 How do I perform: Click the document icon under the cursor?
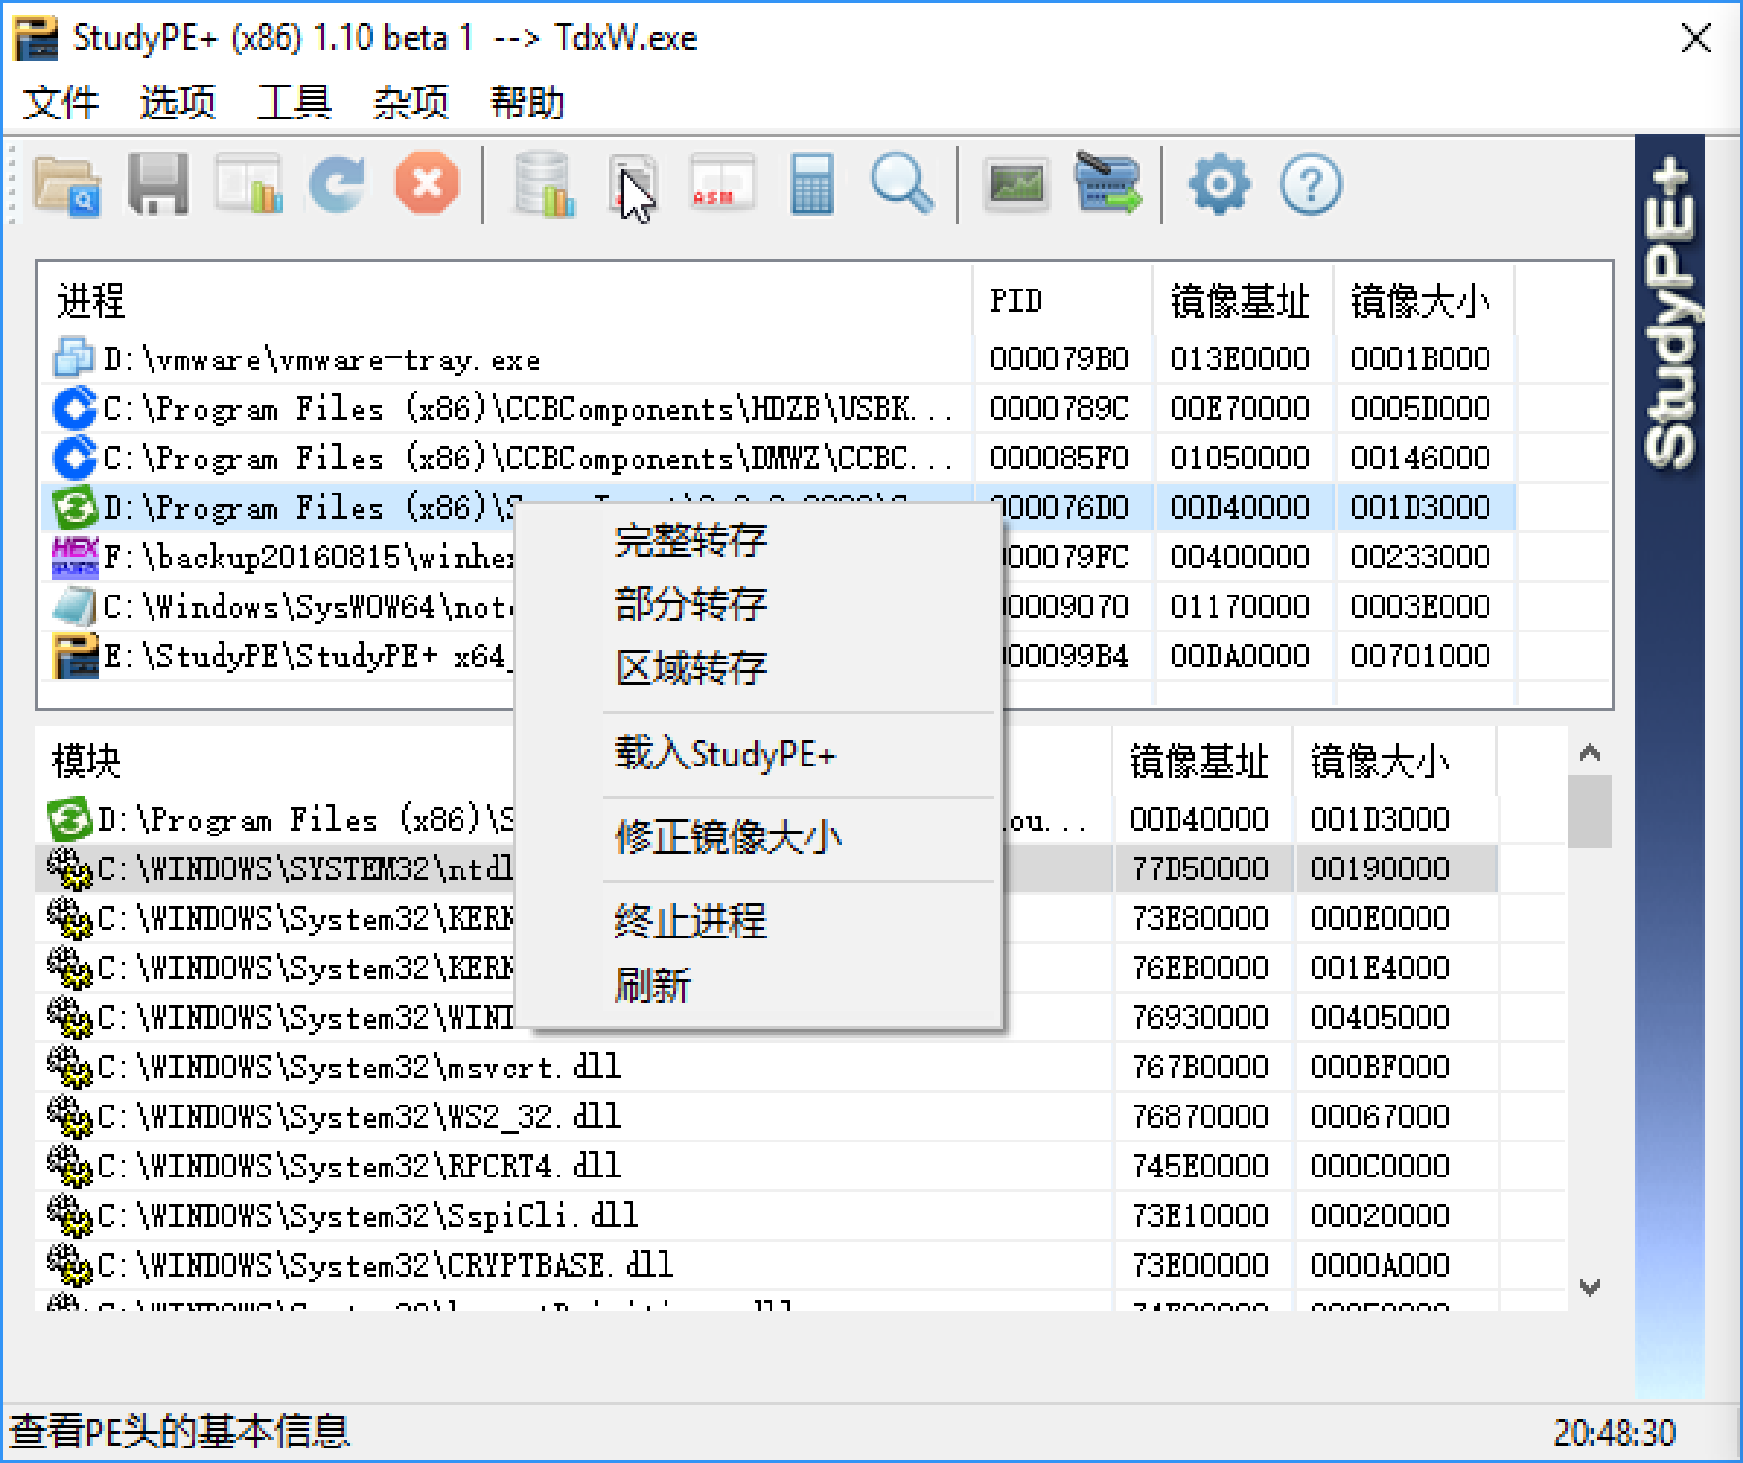(x=634, y=184)
